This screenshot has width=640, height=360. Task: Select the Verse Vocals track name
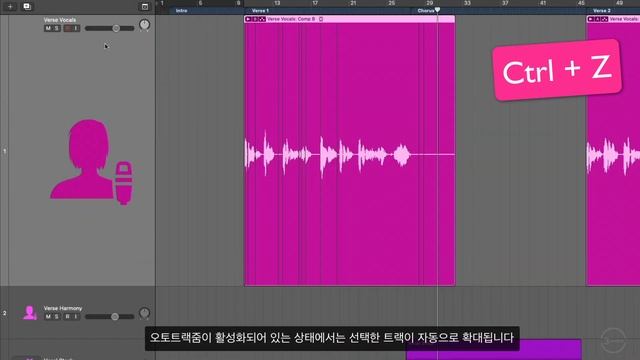coord(60,20)
